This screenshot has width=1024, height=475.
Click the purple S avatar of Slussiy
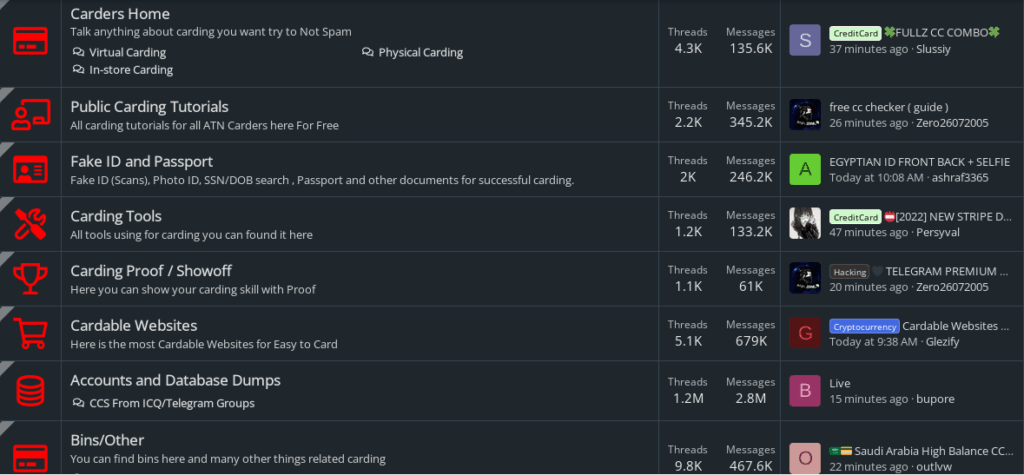(x=805, y=41)
